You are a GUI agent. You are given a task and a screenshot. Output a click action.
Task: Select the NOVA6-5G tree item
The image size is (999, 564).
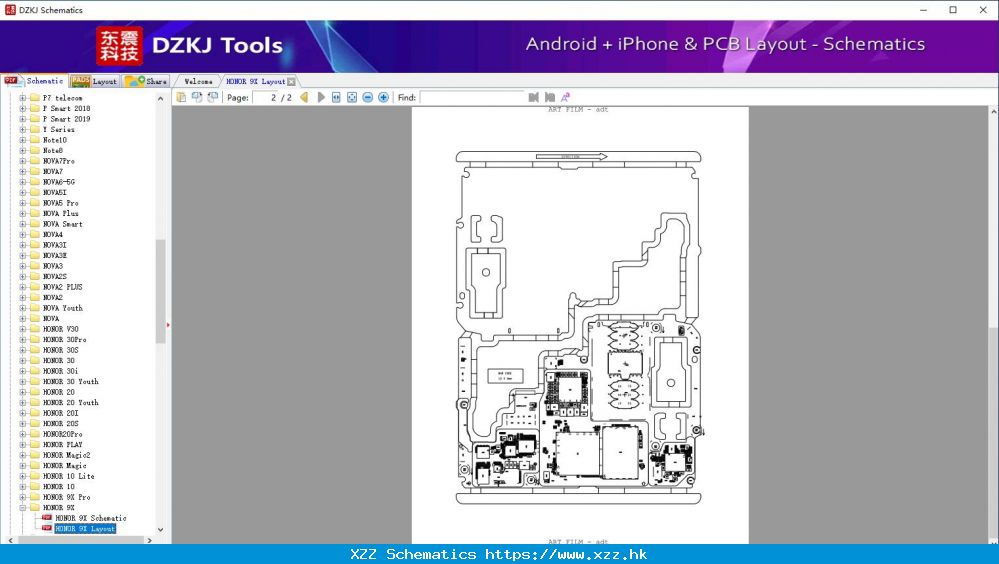click(x=59, y=182)
